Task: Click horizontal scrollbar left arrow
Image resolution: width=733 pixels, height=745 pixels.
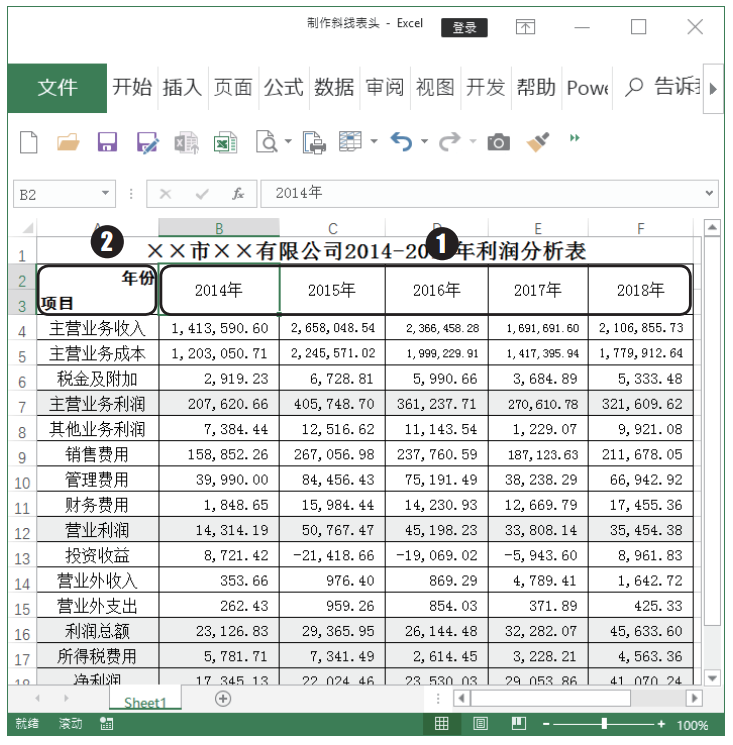Action: point(461,698)
